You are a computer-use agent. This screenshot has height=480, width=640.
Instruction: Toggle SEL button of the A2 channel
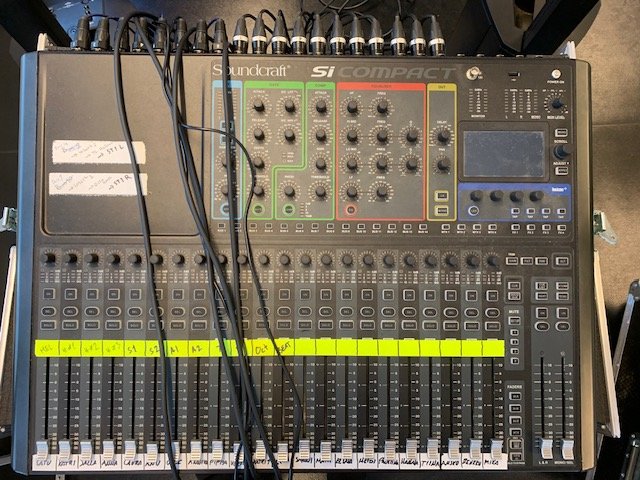(198, 311)
